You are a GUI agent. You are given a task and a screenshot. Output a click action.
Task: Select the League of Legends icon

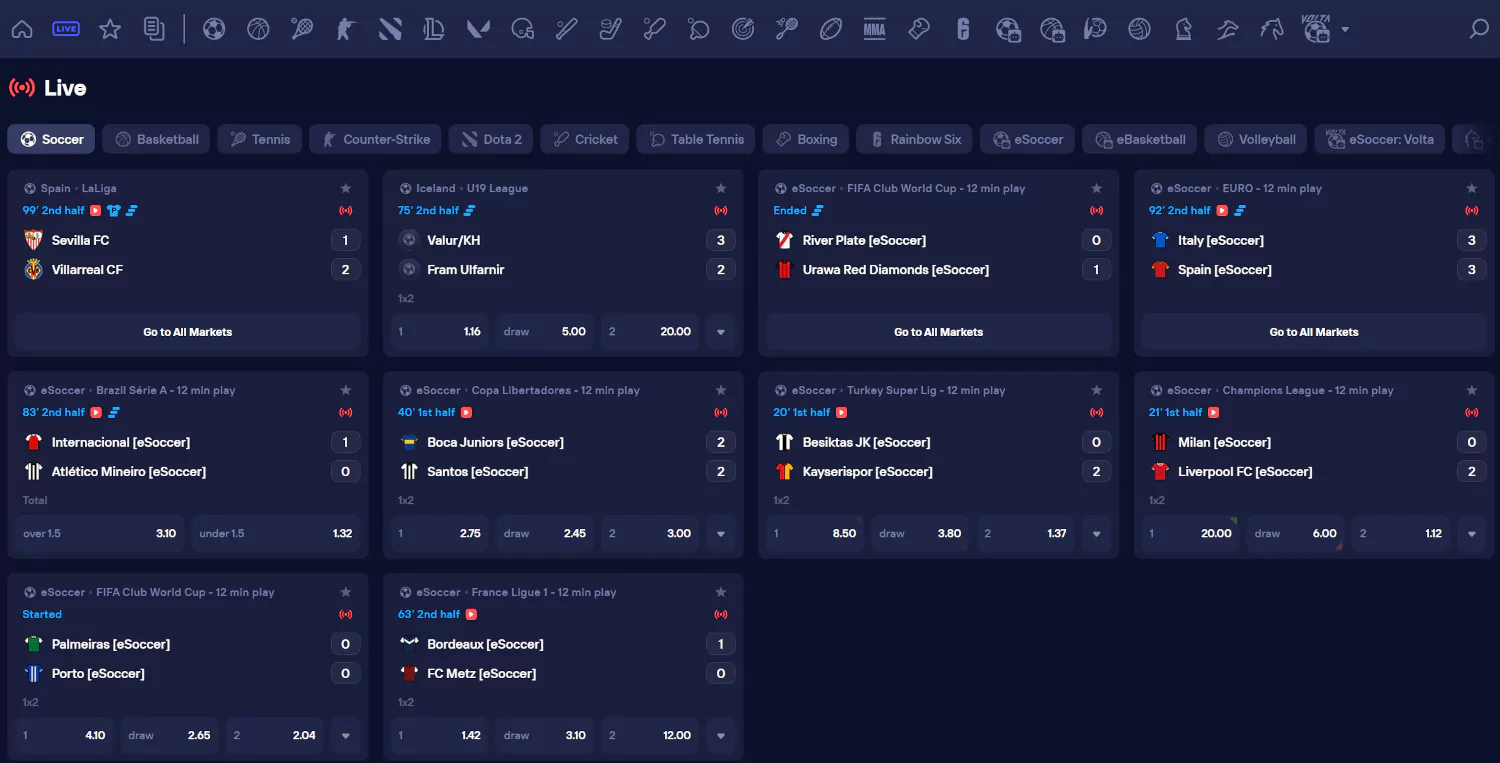pyautogui.click(x=434, y=29)
